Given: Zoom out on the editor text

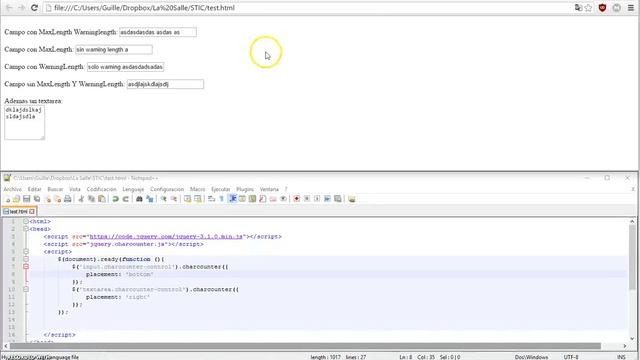Looking at the screenshot, I should pyautogui.click(x=174, y=199).
